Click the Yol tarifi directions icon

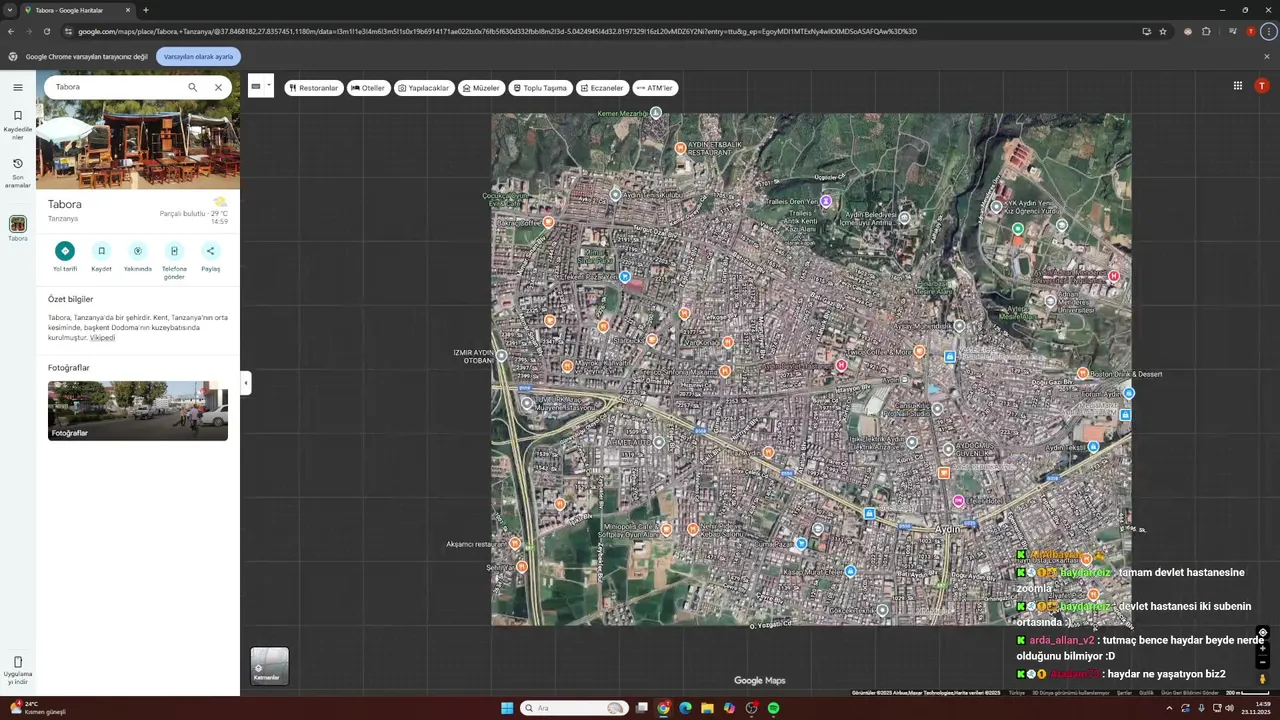pos(65,251)
